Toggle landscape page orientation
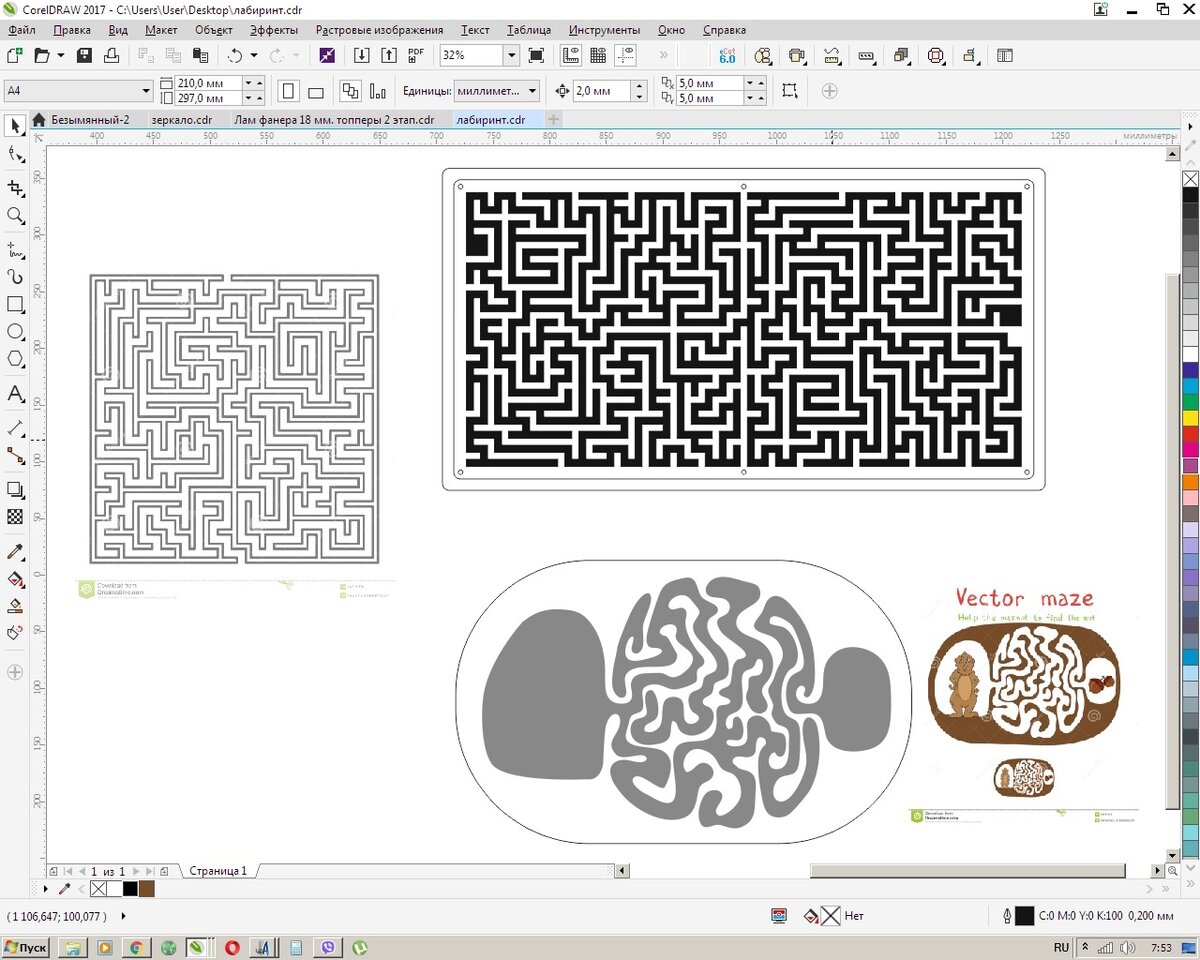The image size is (1200, 960). pyautogui.click(x=316, y=92)
